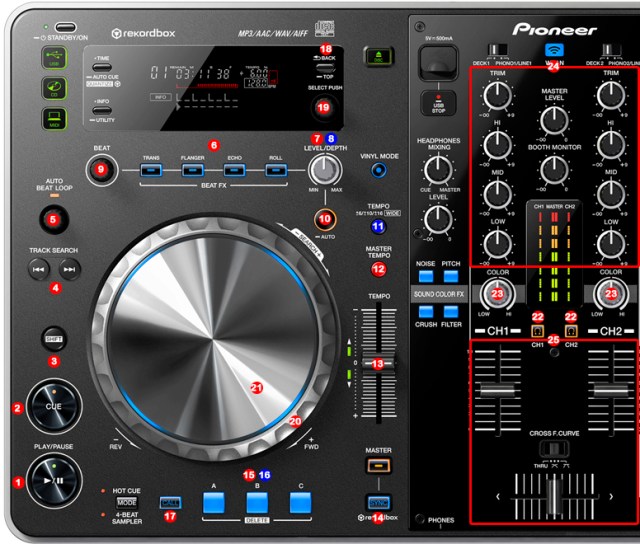This screenshot has width=640, height=544.
Task: Click the CH2 COLOR effect knob
Action: click(x=611, y=293)
